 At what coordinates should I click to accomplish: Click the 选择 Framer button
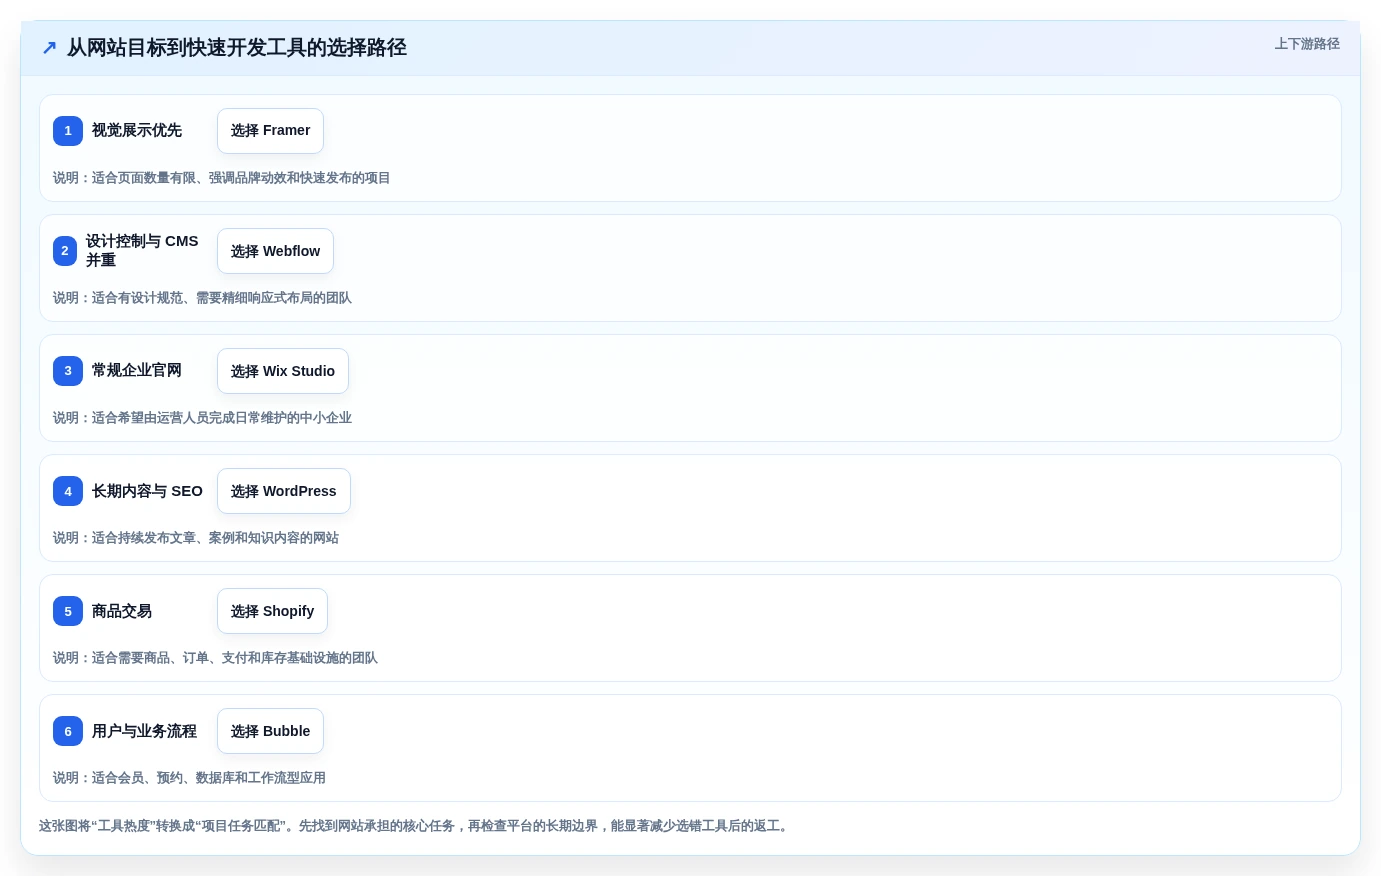pos(270,131)
